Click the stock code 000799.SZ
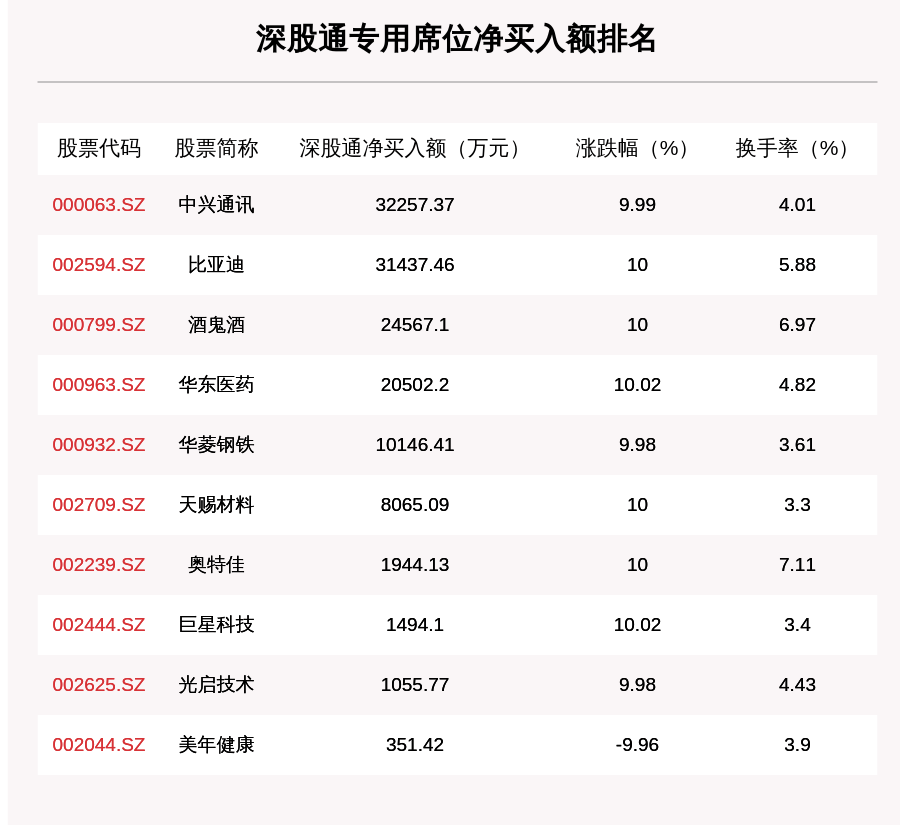This screenshot has height=825, width=900. (98, 325)
